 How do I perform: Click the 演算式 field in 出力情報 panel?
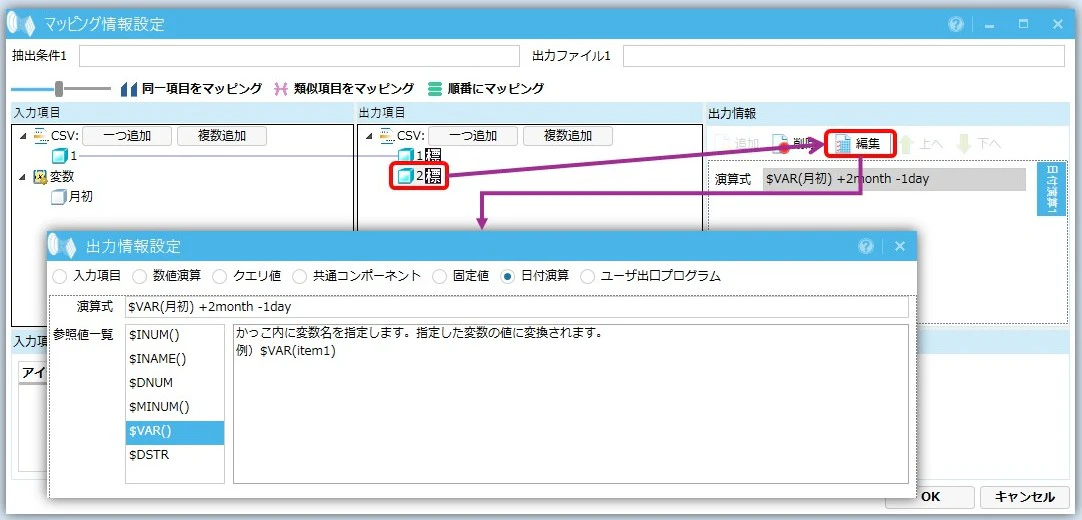[x=894, y=179]
